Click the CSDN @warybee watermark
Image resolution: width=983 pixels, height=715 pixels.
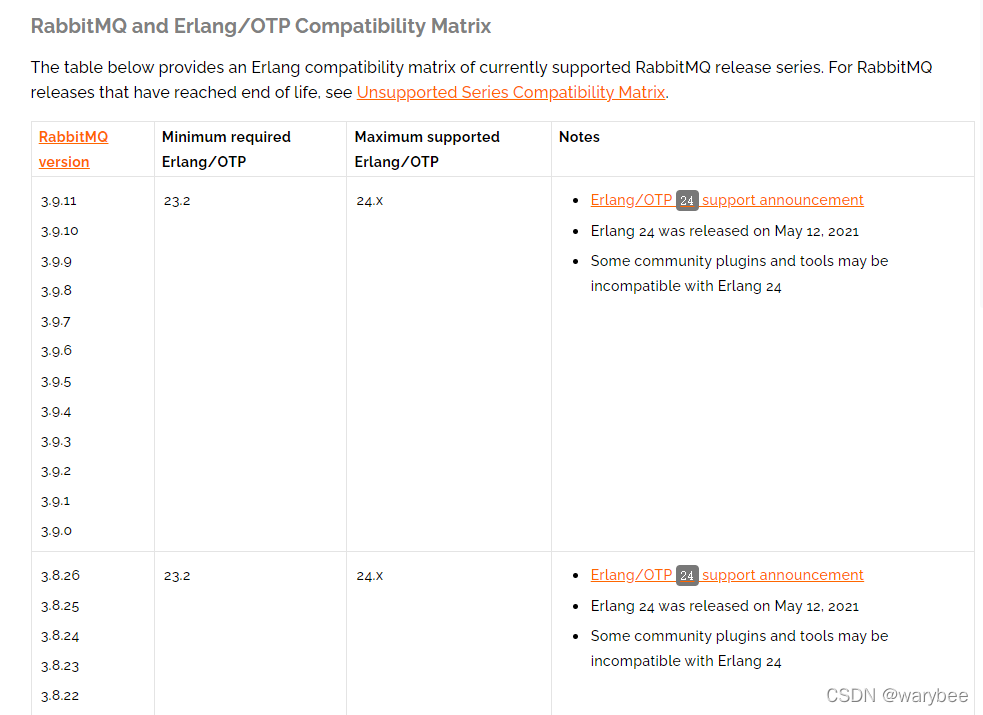pyautogui.click(x=897, y=695)
